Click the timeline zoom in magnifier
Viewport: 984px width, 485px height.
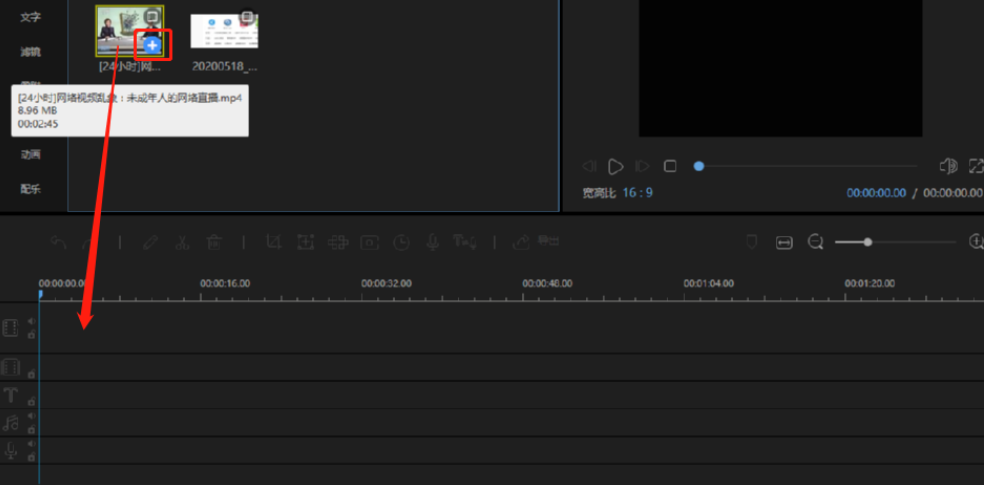976,242
